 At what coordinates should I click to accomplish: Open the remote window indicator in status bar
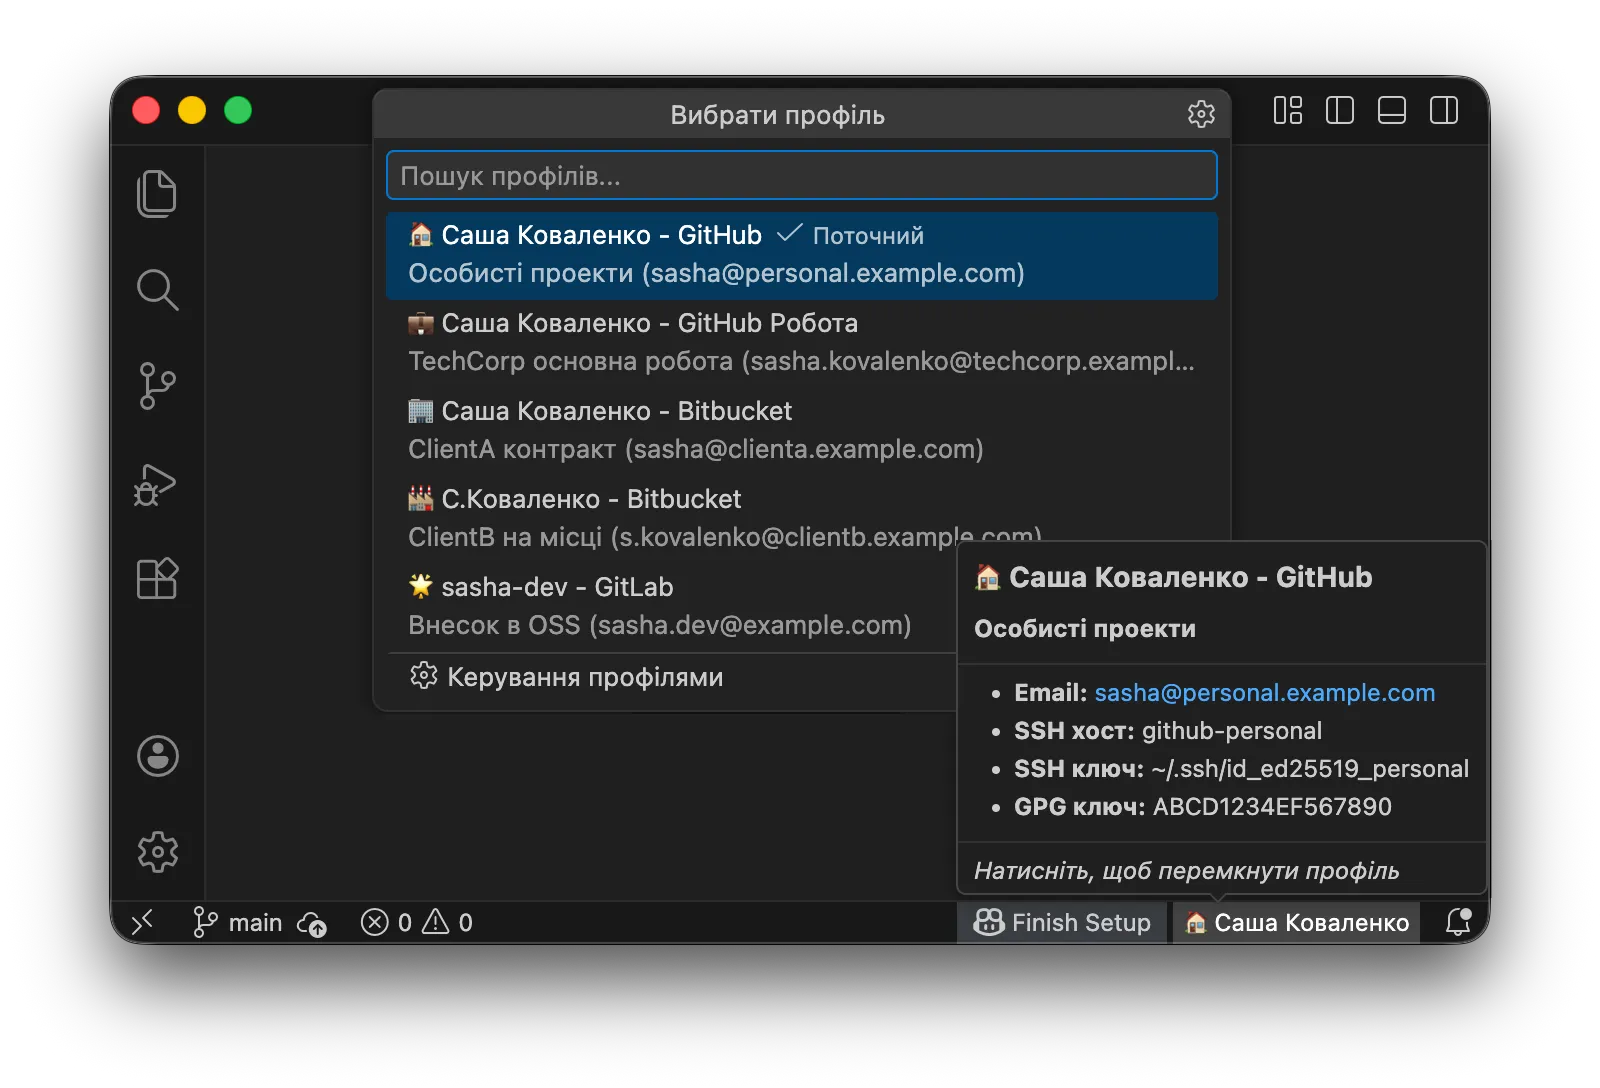pos(143,922)
